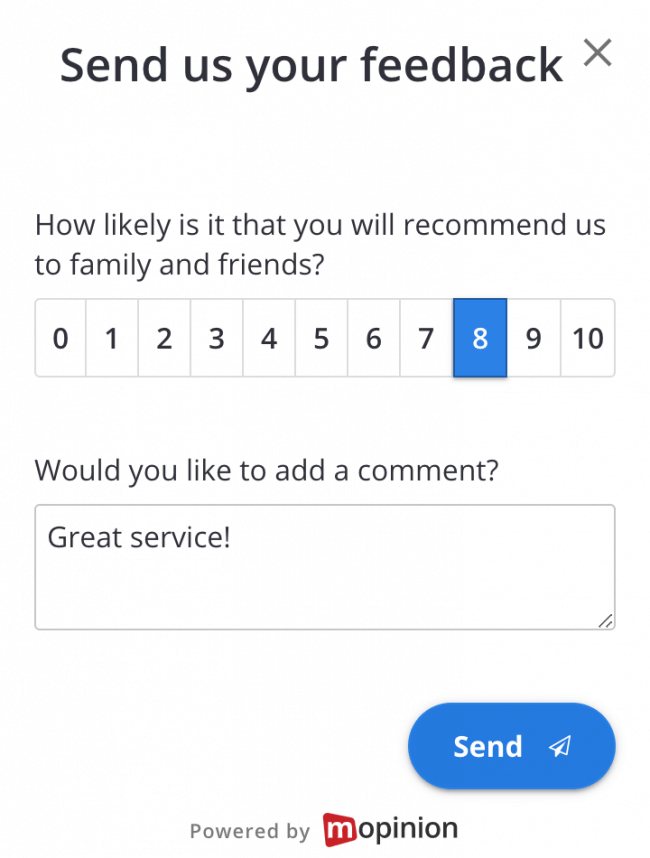
Task: Choose score 5 for recommendation
Action: coord(321,338)
